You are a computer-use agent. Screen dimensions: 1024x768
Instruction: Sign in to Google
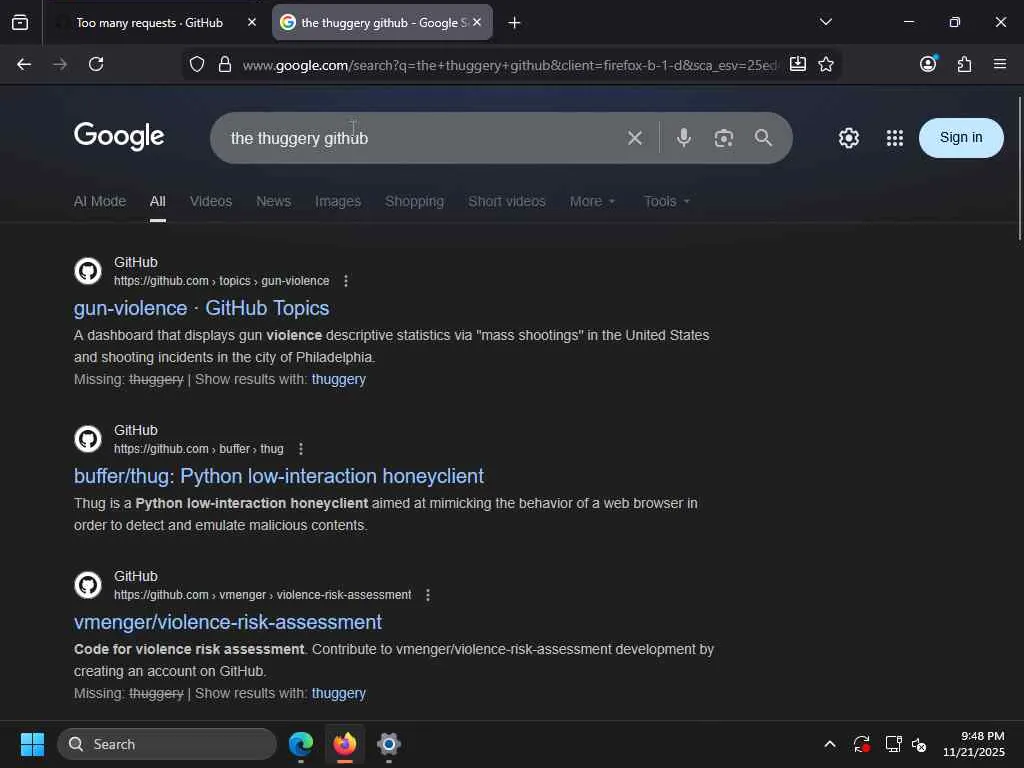[x=961, y=138]
